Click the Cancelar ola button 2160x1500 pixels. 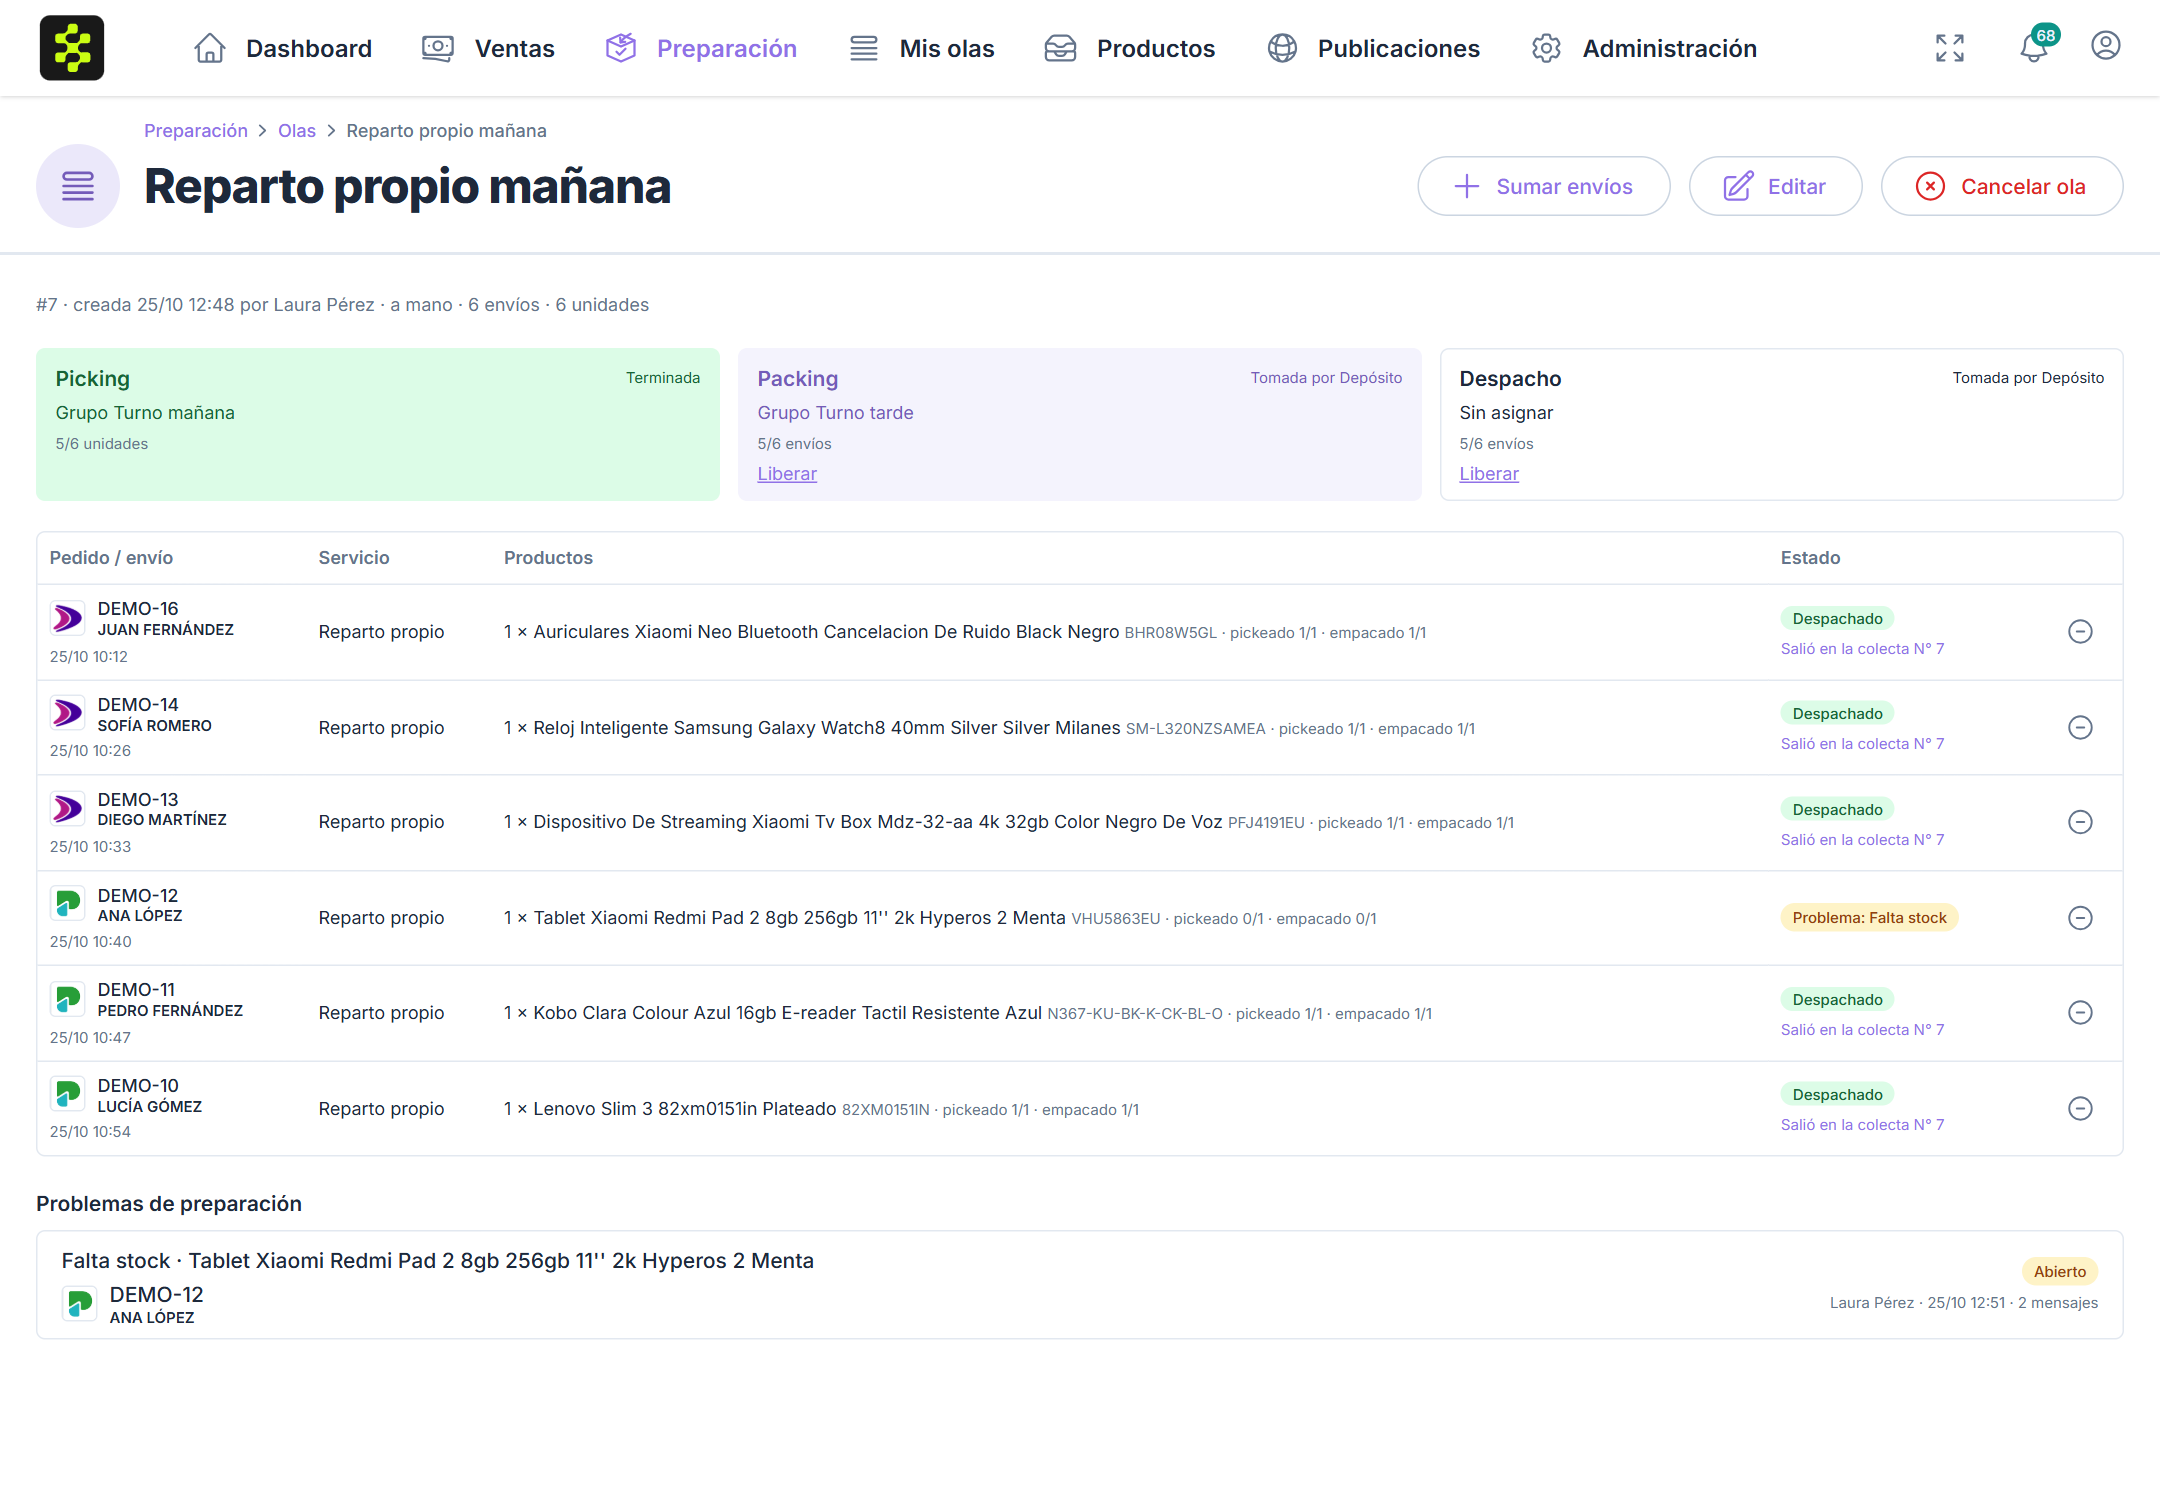[2001, 186]
